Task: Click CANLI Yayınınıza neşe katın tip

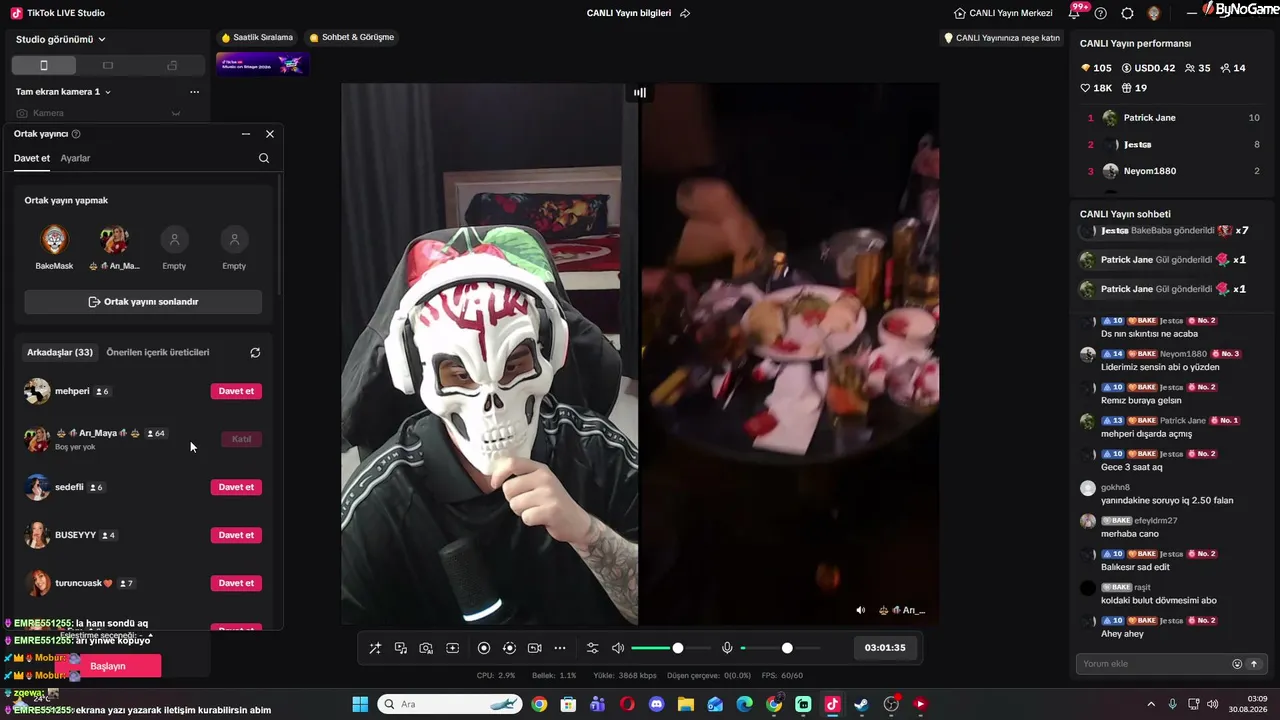Action: point(1002,38)
